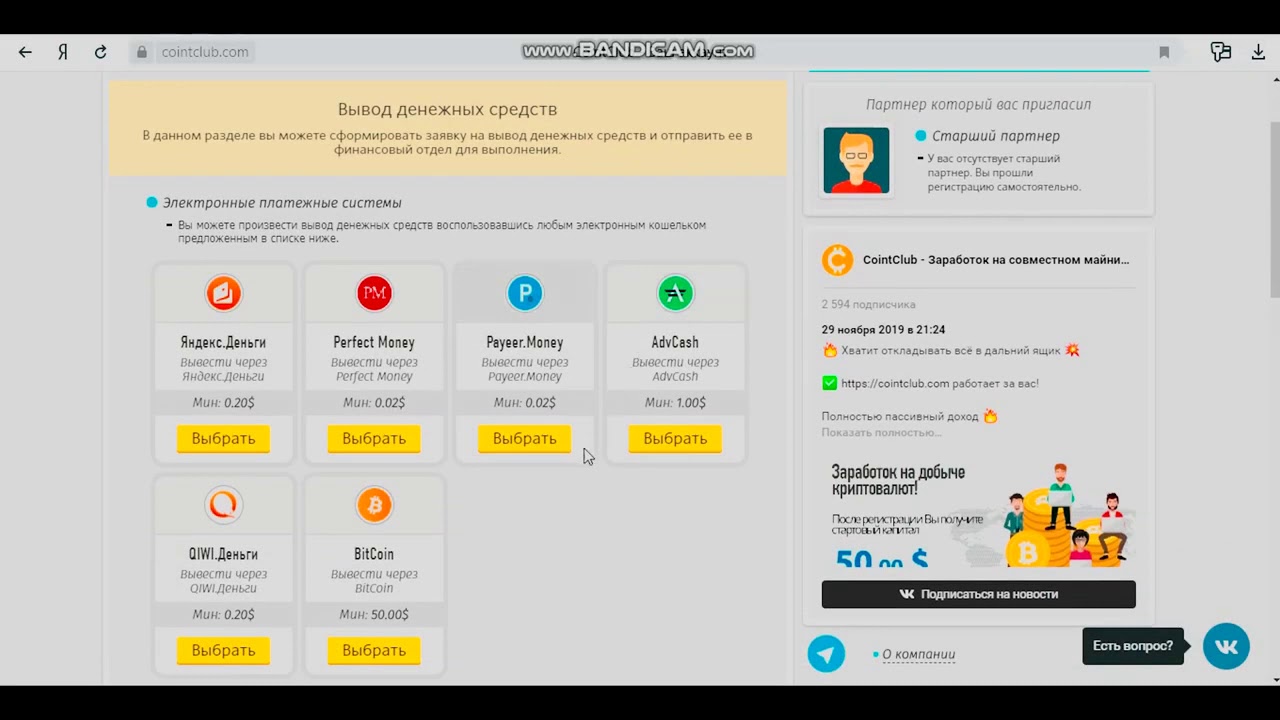
Task: Open the О компании link
Action: pyautogui.click(x=918, y=655)
